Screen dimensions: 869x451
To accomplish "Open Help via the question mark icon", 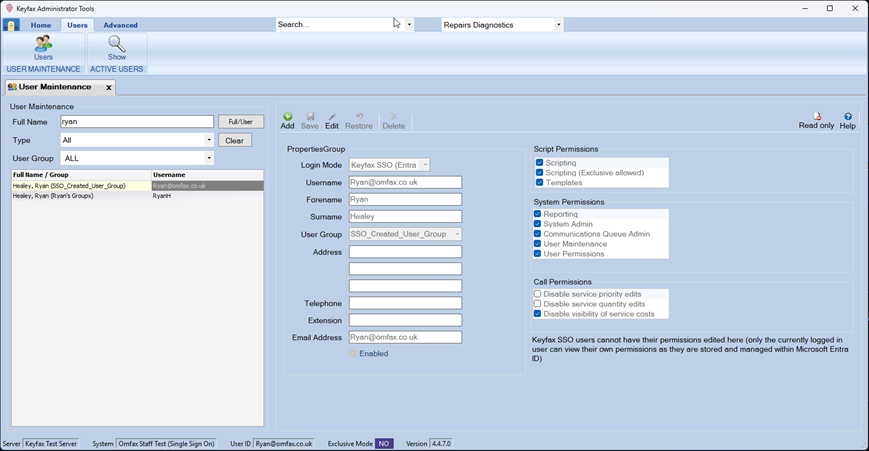I will [848, 117].
